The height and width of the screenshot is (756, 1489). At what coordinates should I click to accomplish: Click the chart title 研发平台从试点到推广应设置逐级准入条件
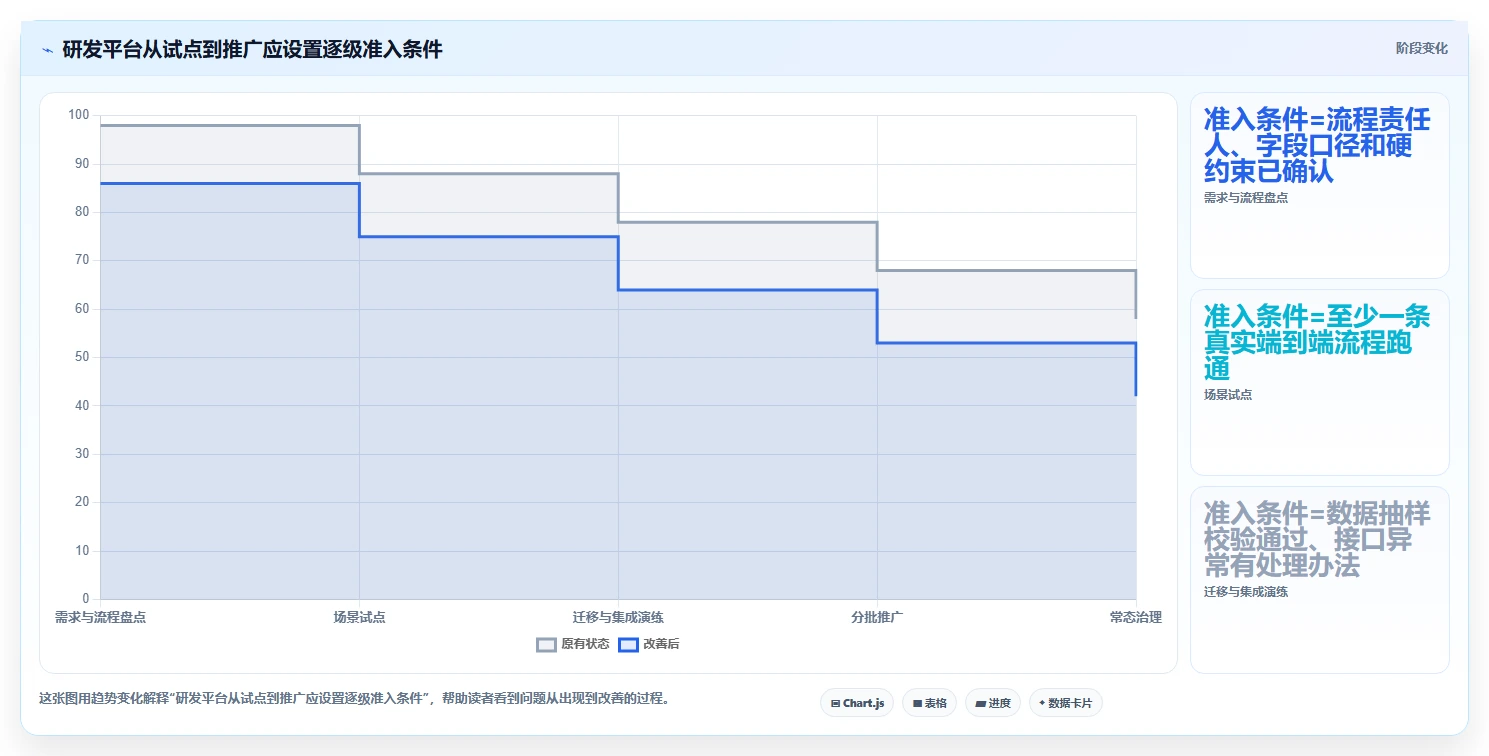coord(252,49)
